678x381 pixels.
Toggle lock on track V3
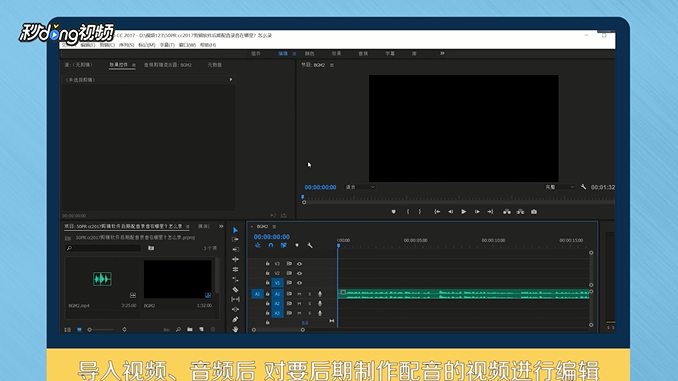[267, 263]
